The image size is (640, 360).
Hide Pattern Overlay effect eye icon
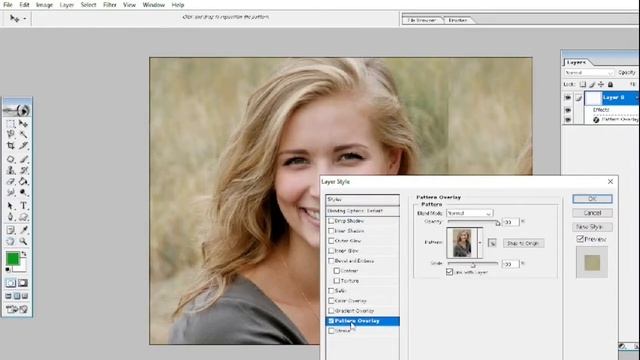point(568,120)
